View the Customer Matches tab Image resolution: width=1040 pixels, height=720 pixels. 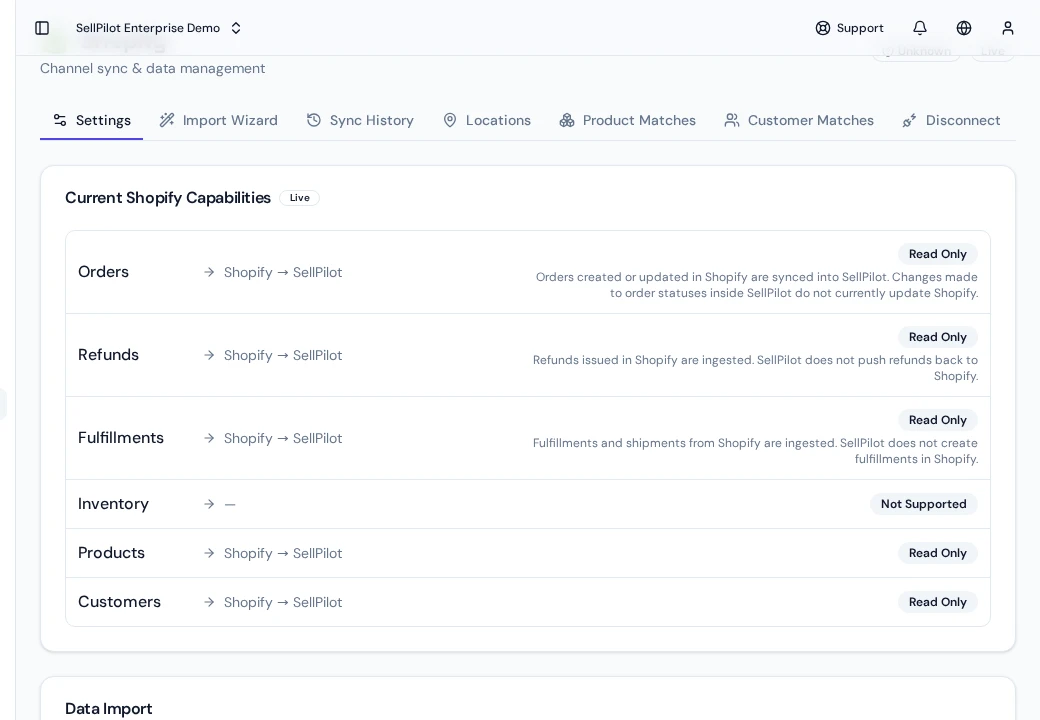pyautogui.click(x=799, y=120)
